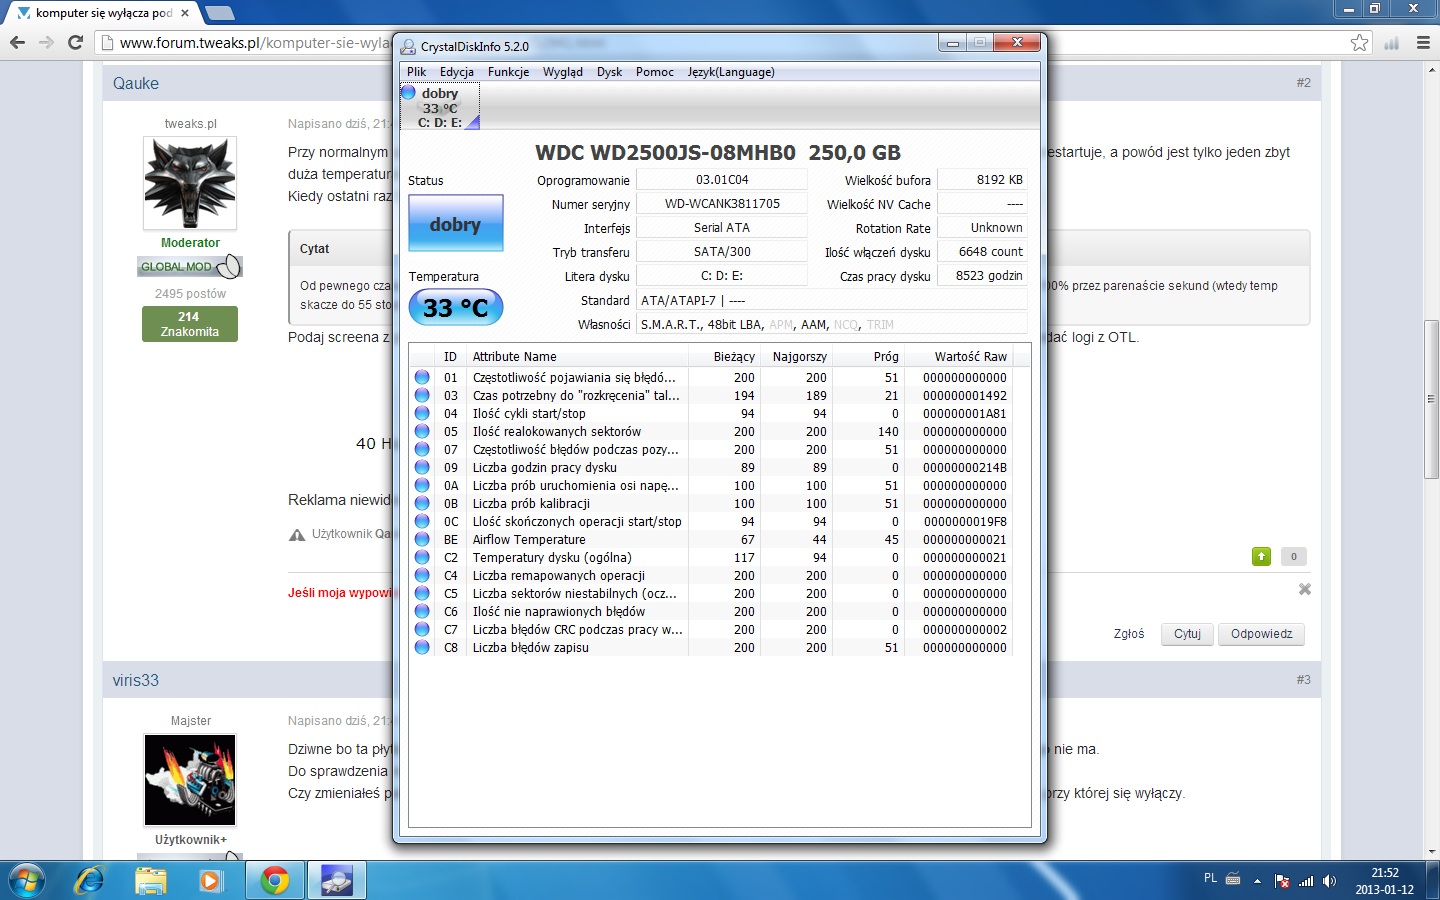The image size is (1440, 900).
Task: Open Windows Explorer folder from the taskbar
Action: pyautogui.click(x=151, y=880)
